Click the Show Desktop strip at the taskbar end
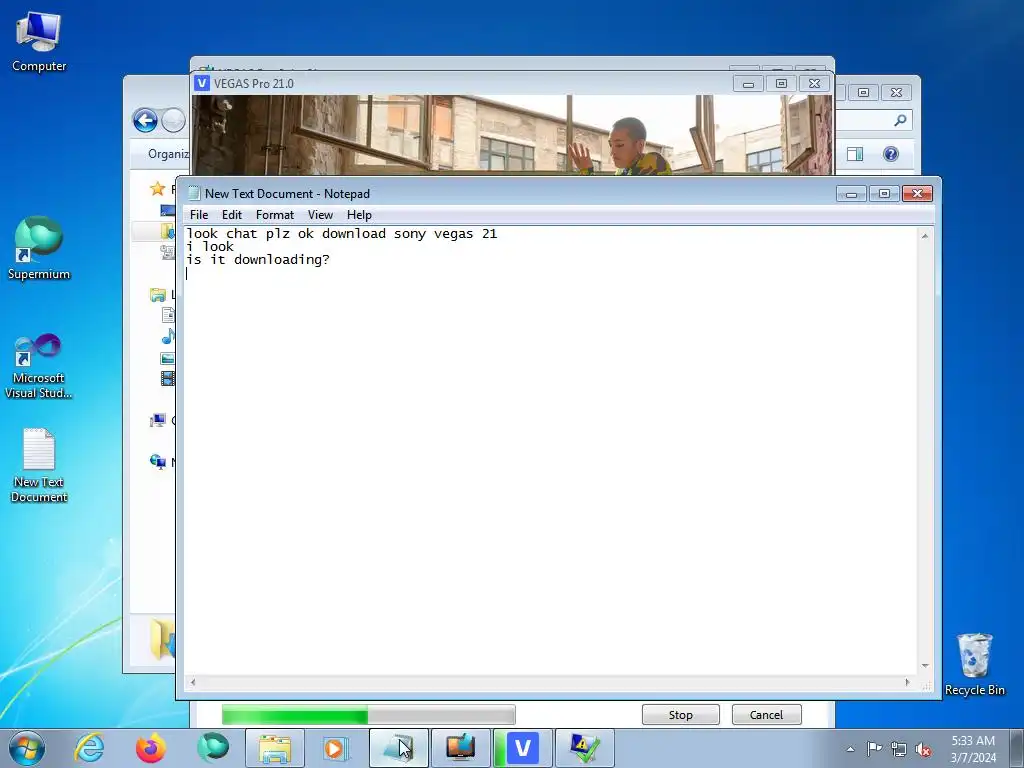Viewport: 1024px width, 768px height. coord(1017,748)
